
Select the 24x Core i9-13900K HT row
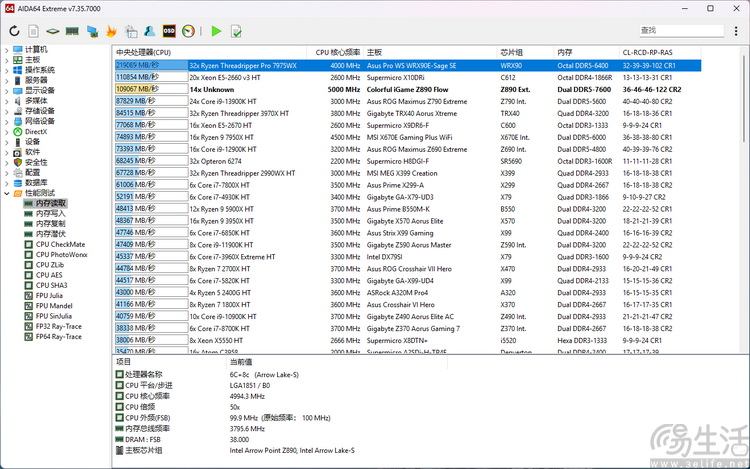tap(408, 101)
